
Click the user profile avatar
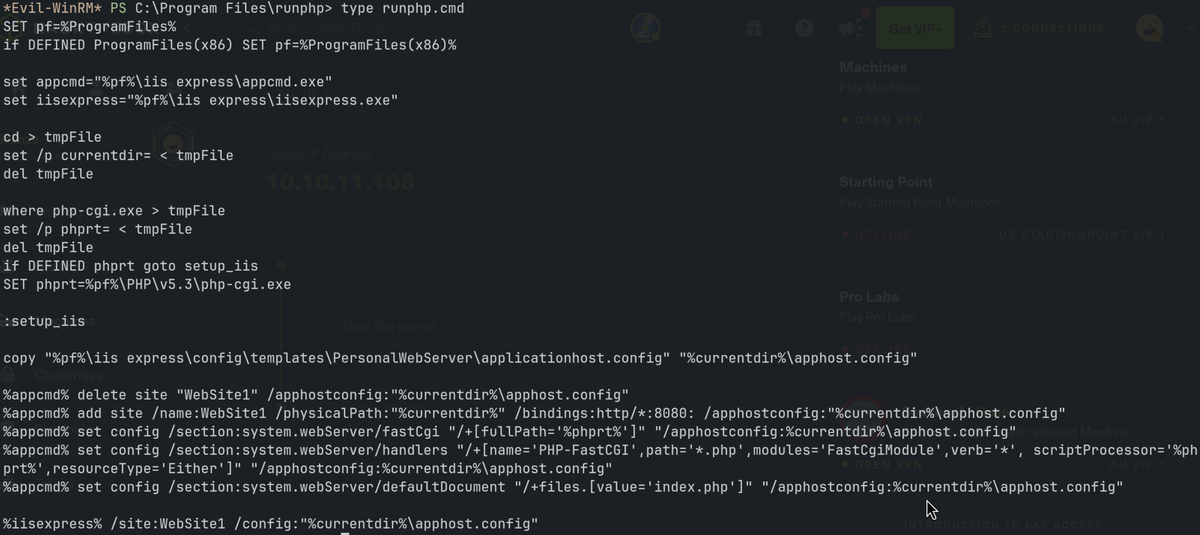coord(1149,28)
